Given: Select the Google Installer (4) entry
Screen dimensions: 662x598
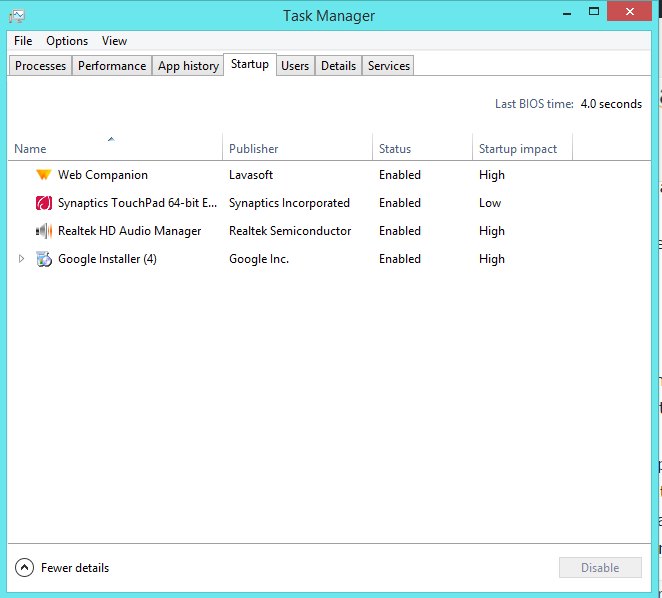Looking at the screenshot, I should (107, 259).
